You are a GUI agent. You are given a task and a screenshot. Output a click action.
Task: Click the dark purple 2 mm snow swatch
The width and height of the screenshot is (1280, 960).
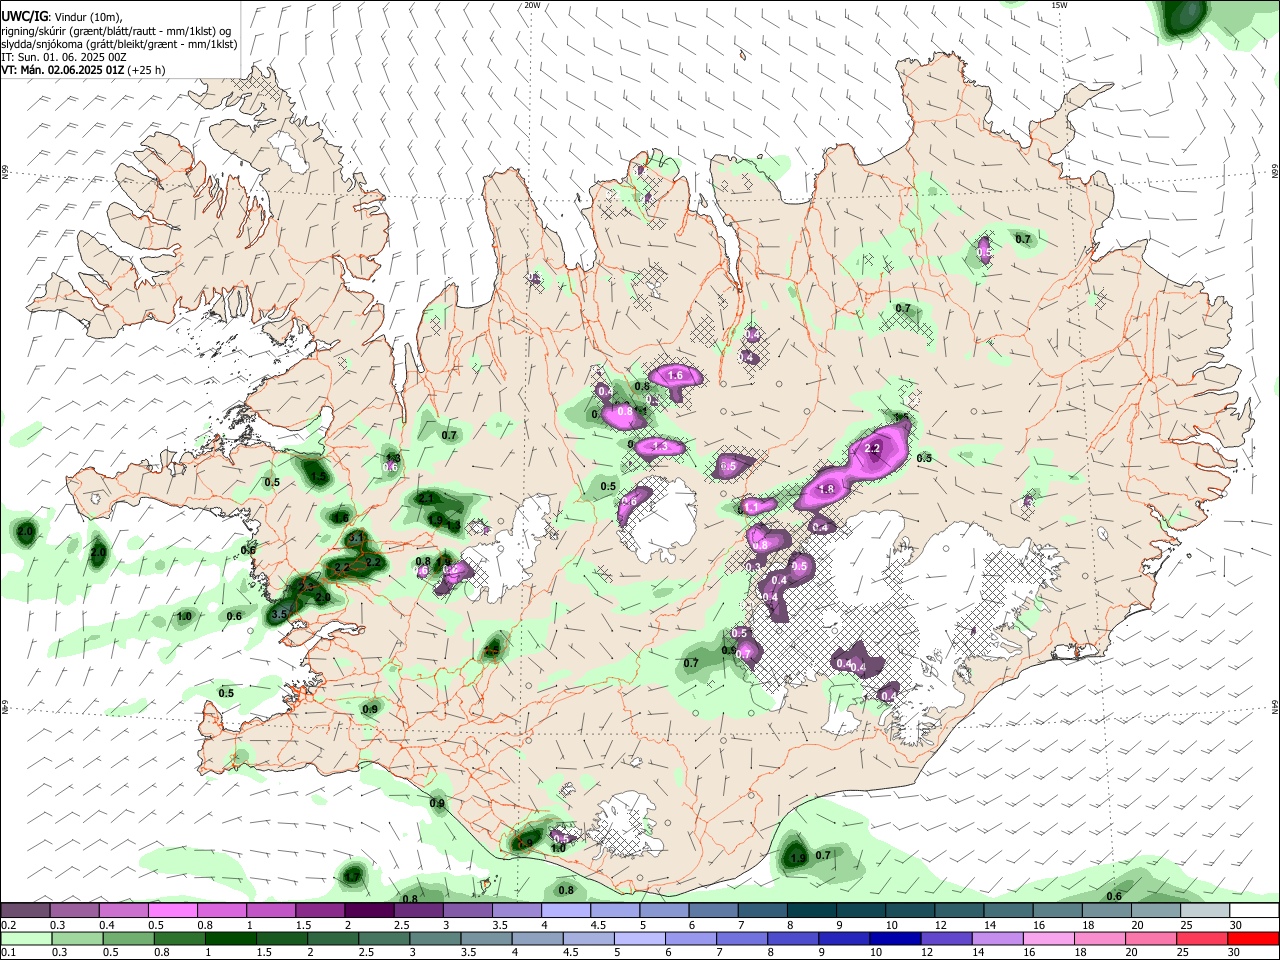[x=369, y=911]
